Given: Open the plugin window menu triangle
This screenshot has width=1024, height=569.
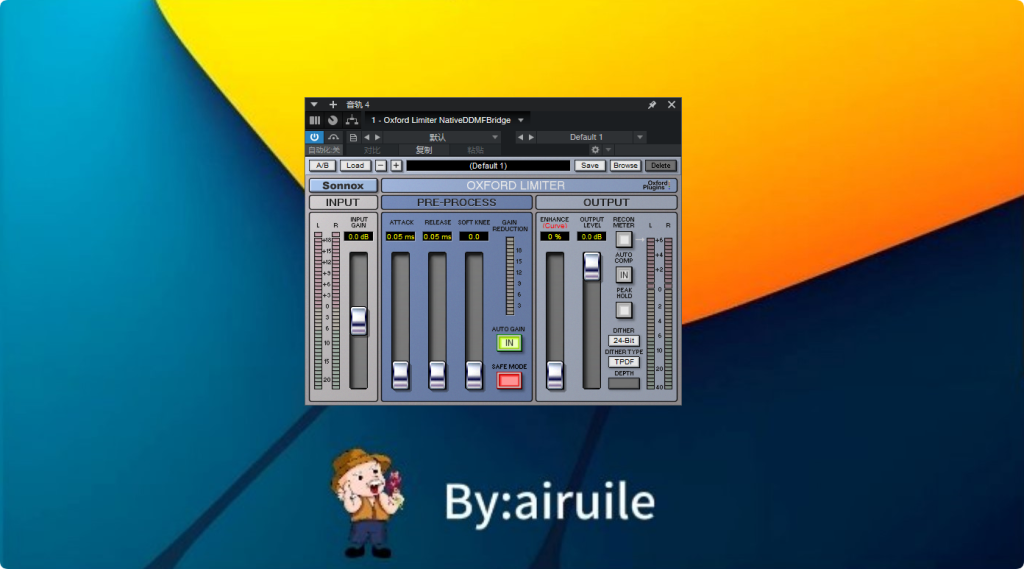Looking at the screenshot, I should click(x=314, y=105).
